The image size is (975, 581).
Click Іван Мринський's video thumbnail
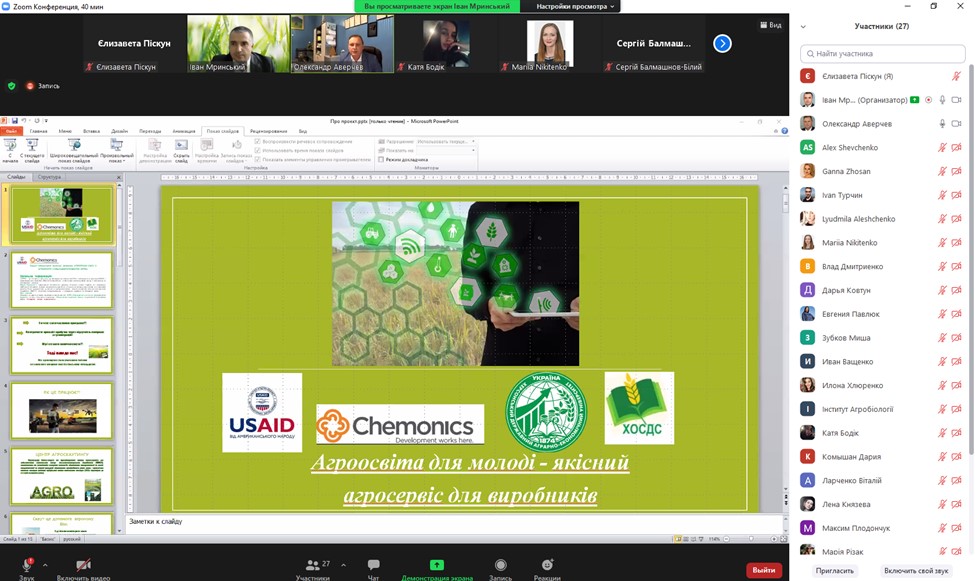238,44
